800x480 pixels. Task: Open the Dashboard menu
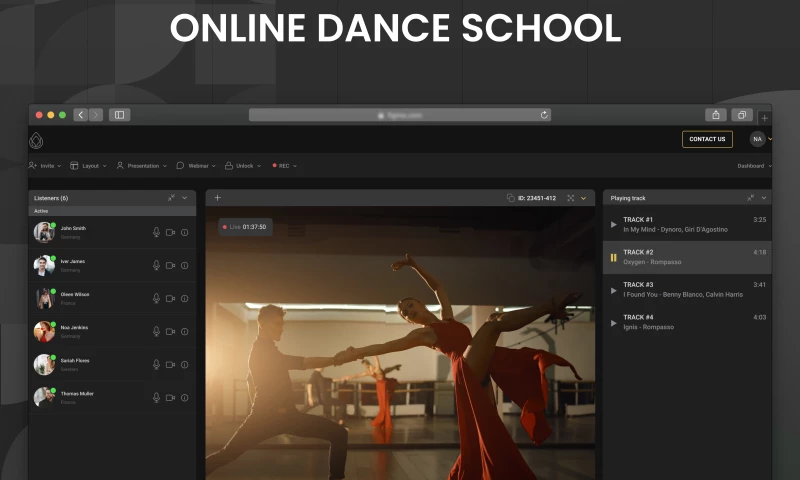754,166
